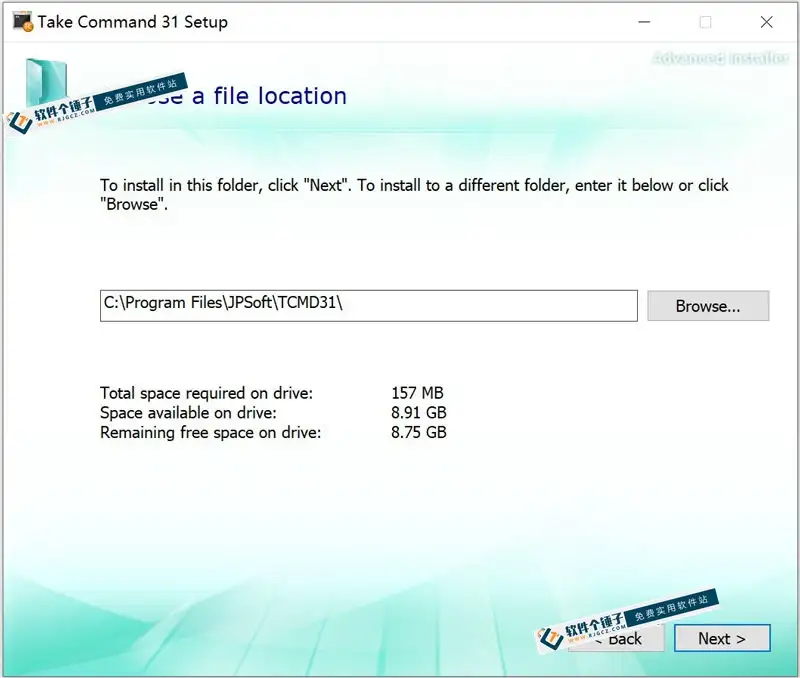This screenshot has width=800, height=678.
Task: Click the teal folder icon in header
Action: pos(46,82)
